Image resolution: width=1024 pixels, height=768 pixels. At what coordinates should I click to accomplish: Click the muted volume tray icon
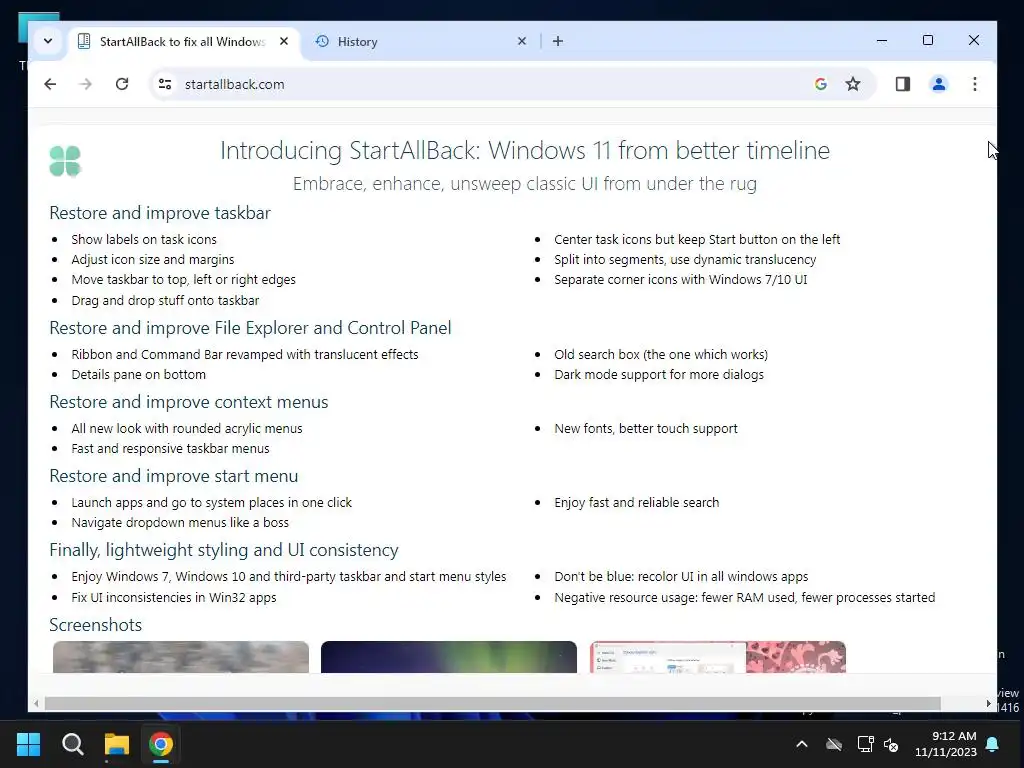[891, 744]
